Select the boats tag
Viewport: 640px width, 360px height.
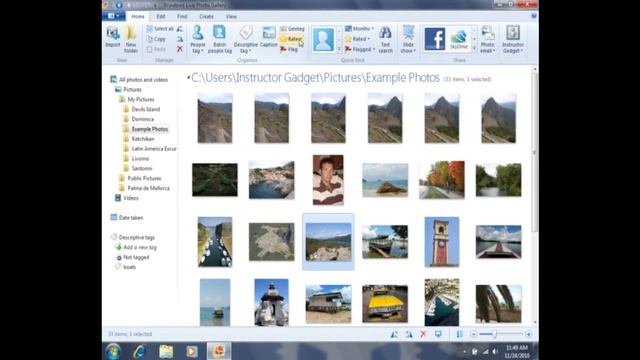[129, 267]
